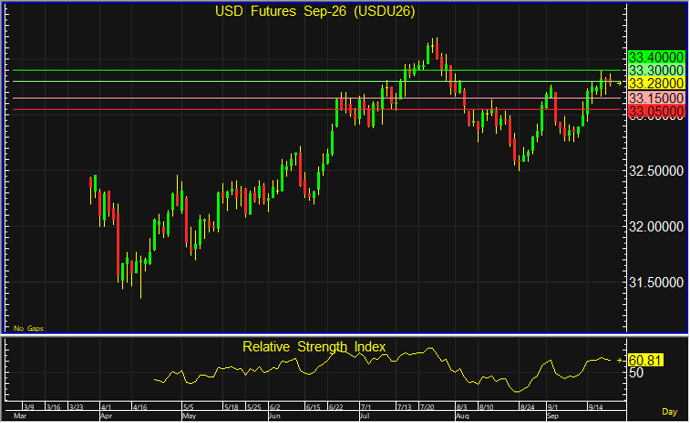This screenshot has width=690, height=423.
Task: Click the chart title USD Futures Sep-26 (USDU26)
Action: click(315, 11)
